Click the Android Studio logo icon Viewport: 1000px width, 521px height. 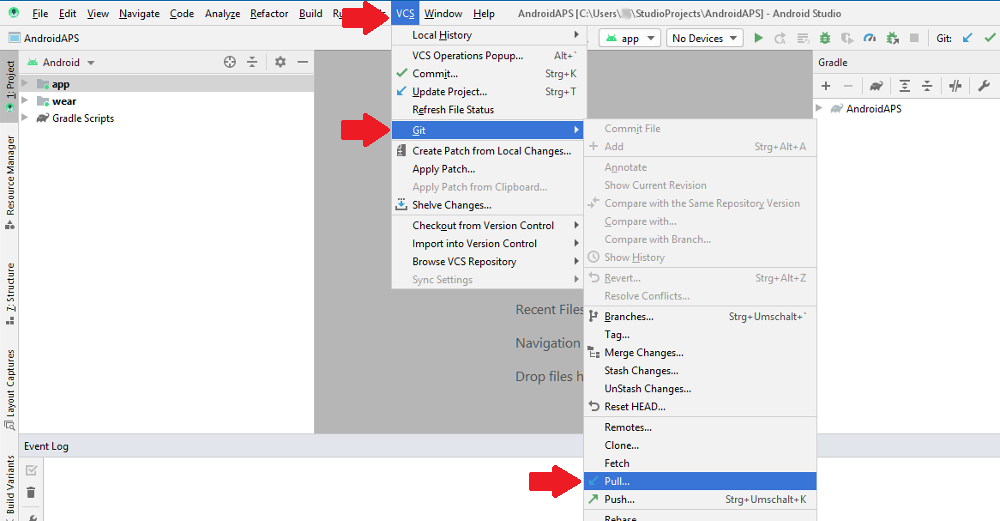pos(13,13)
